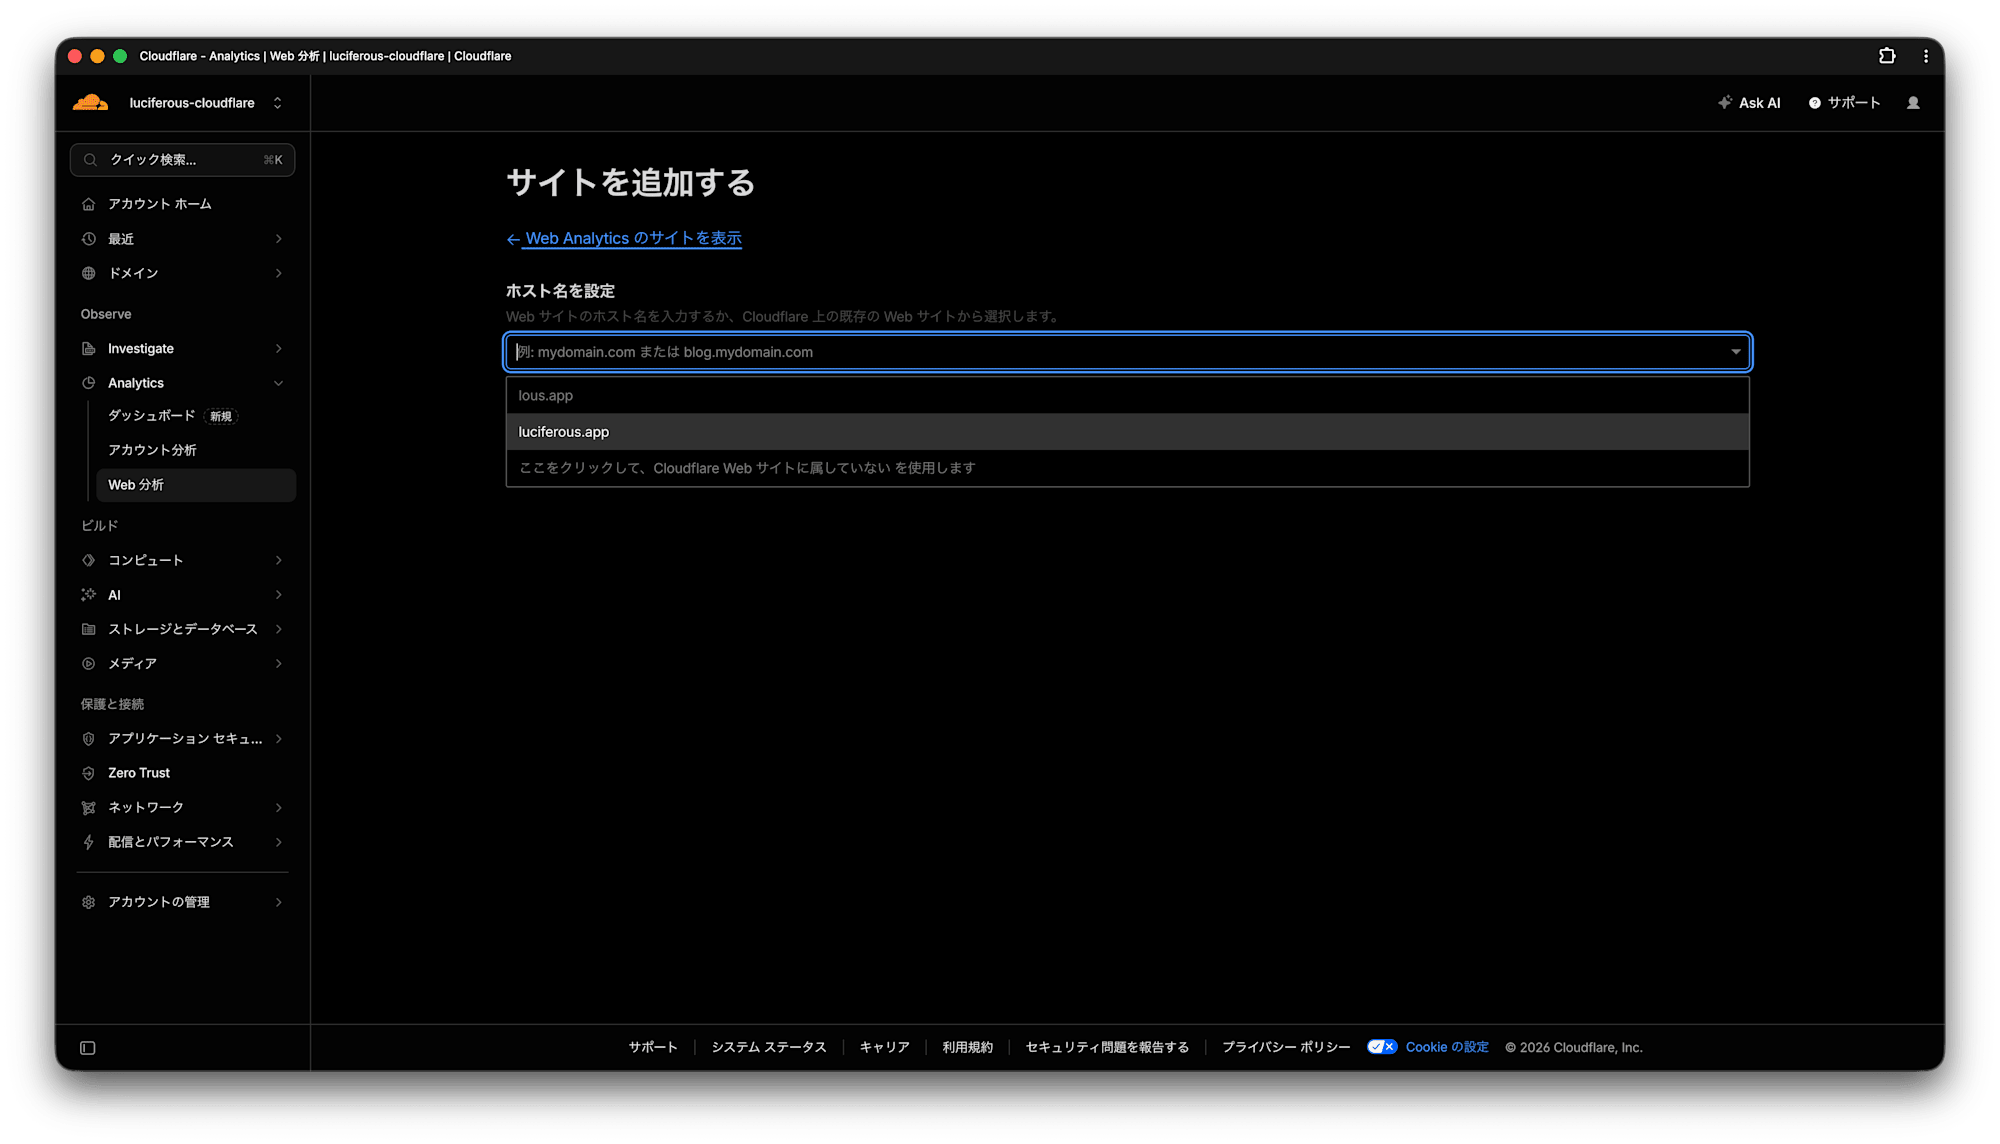This screenshot has width=2000, height=1144.
Task: Open アカウント ホーム in the sidebar
Action: click(x=160, y=204)
